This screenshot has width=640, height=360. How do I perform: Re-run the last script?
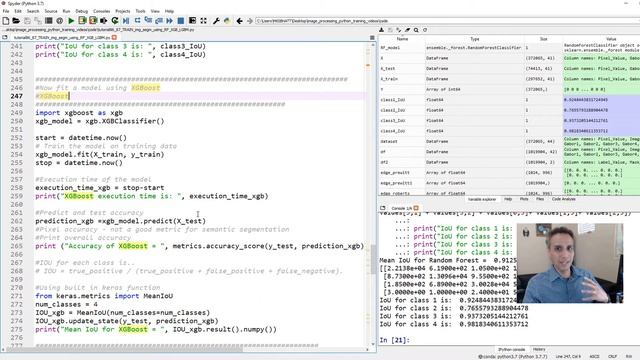point(115,20)
